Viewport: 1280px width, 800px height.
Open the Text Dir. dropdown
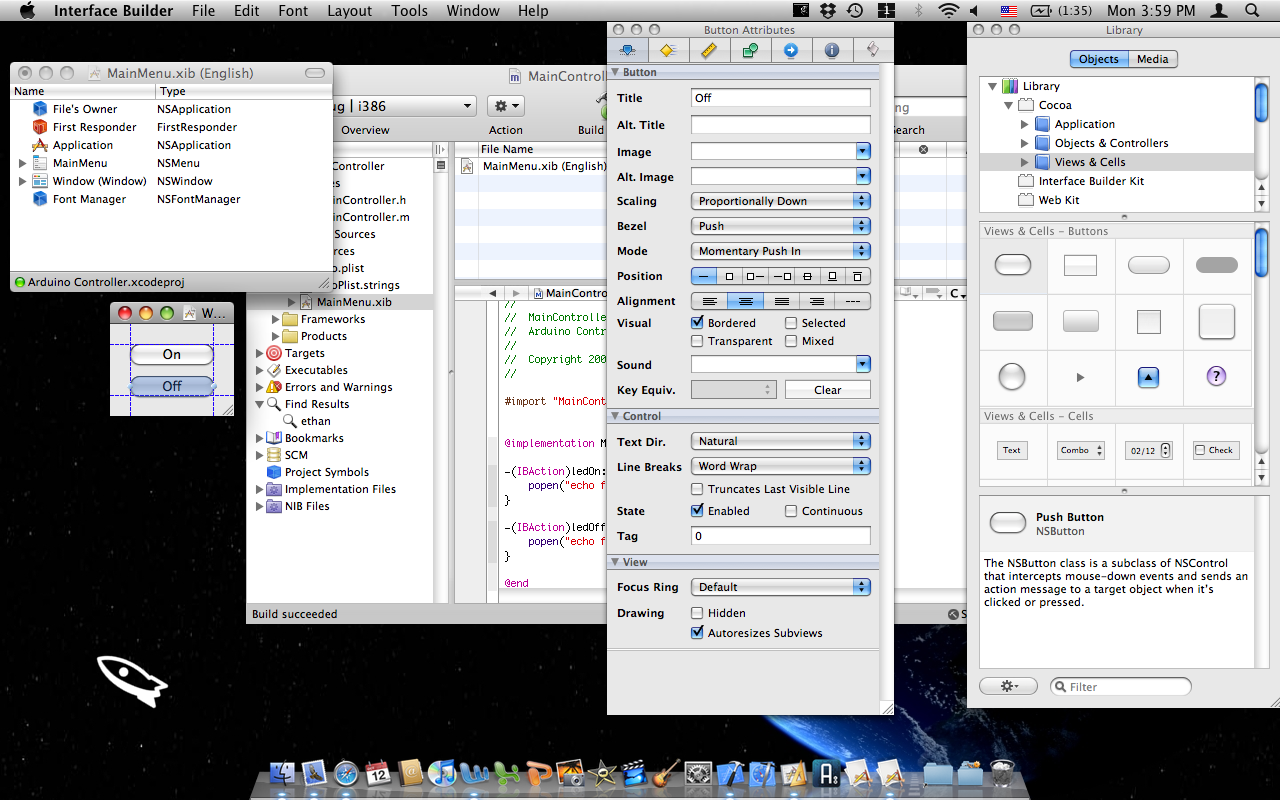coord(781,441)
